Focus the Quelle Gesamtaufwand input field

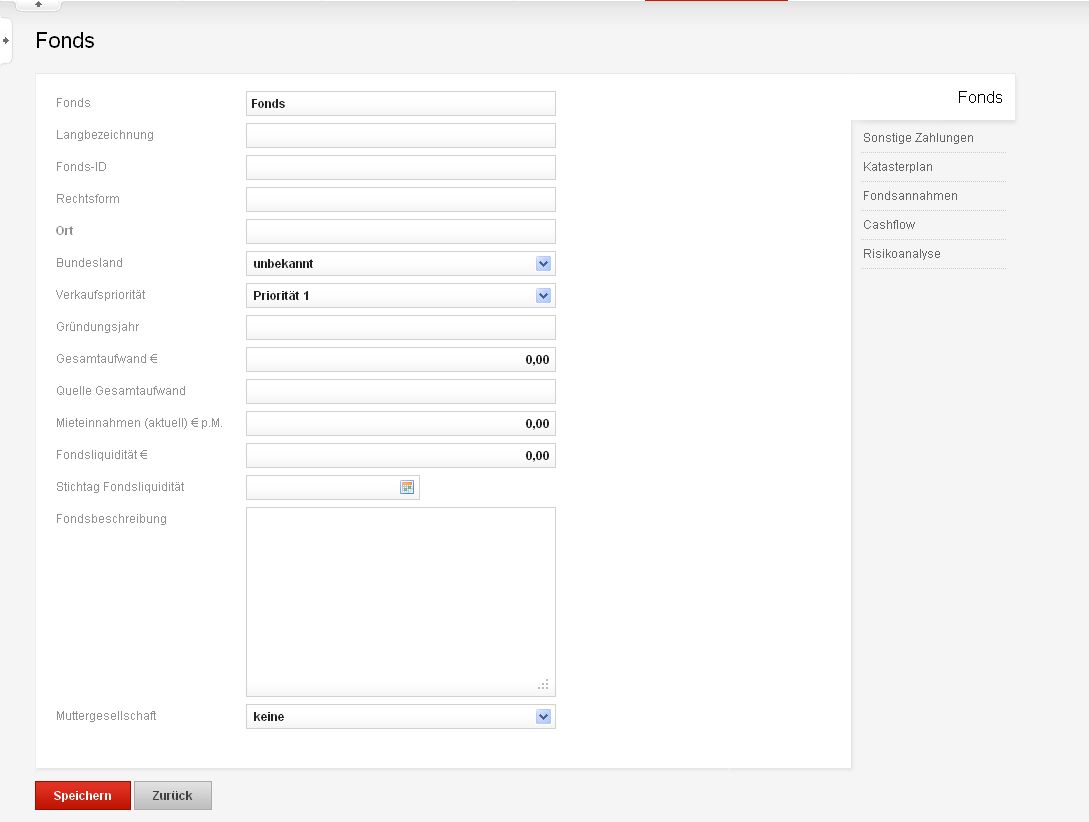[x=401, y=391]
